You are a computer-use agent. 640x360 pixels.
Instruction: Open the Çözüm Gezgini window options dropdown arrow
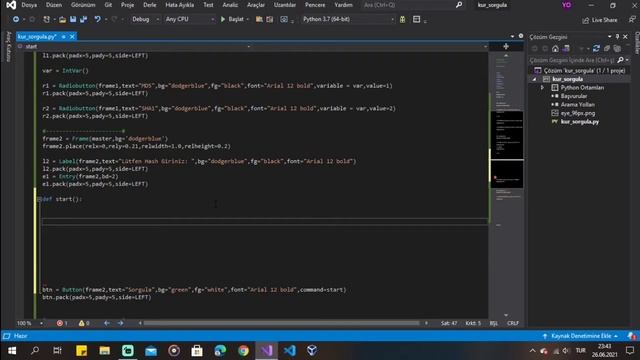[x=609, y=37]
